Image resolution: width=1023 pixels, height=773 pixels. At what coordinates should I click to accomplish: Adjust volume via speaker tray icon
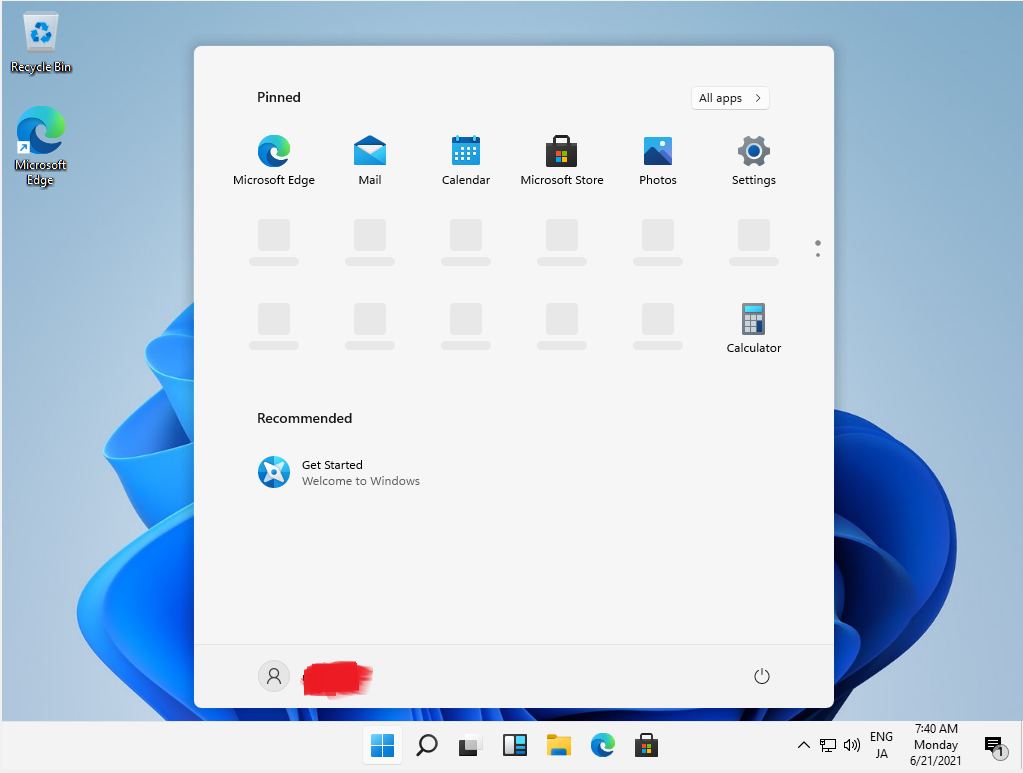pos(852,745)
